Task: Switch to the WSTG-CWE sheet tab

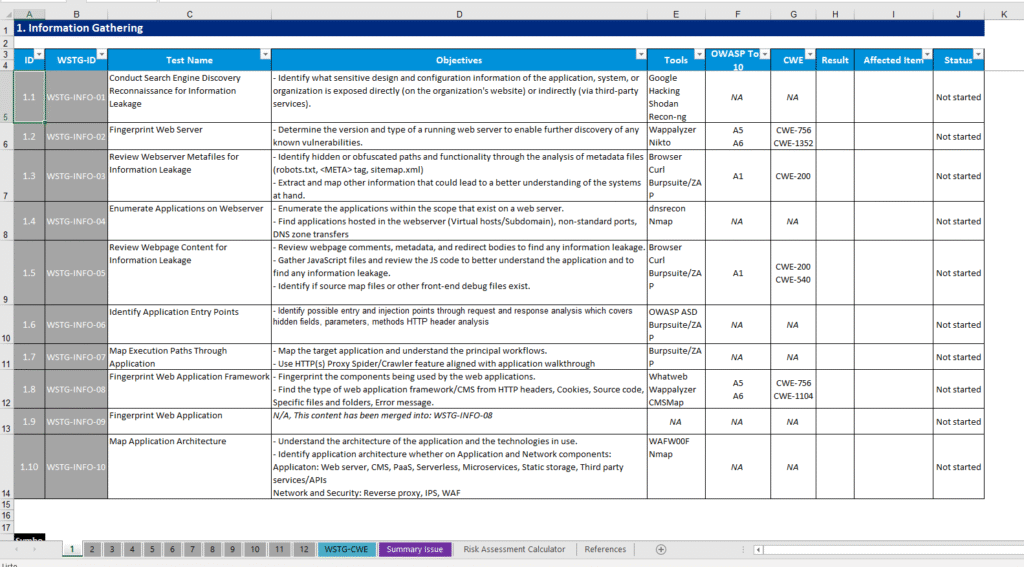Action: pos(346,549)
